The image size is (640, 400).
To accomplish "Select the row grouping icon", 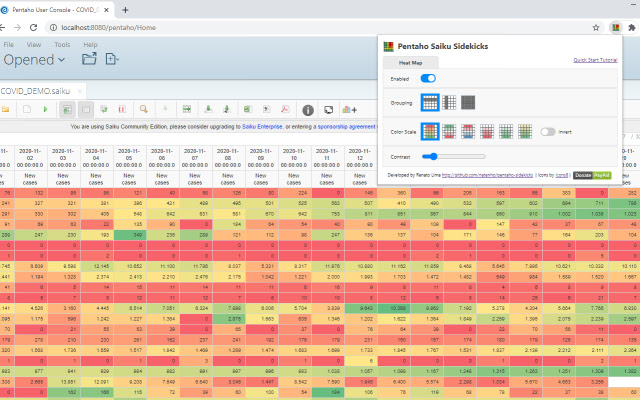I will [430, 103].
